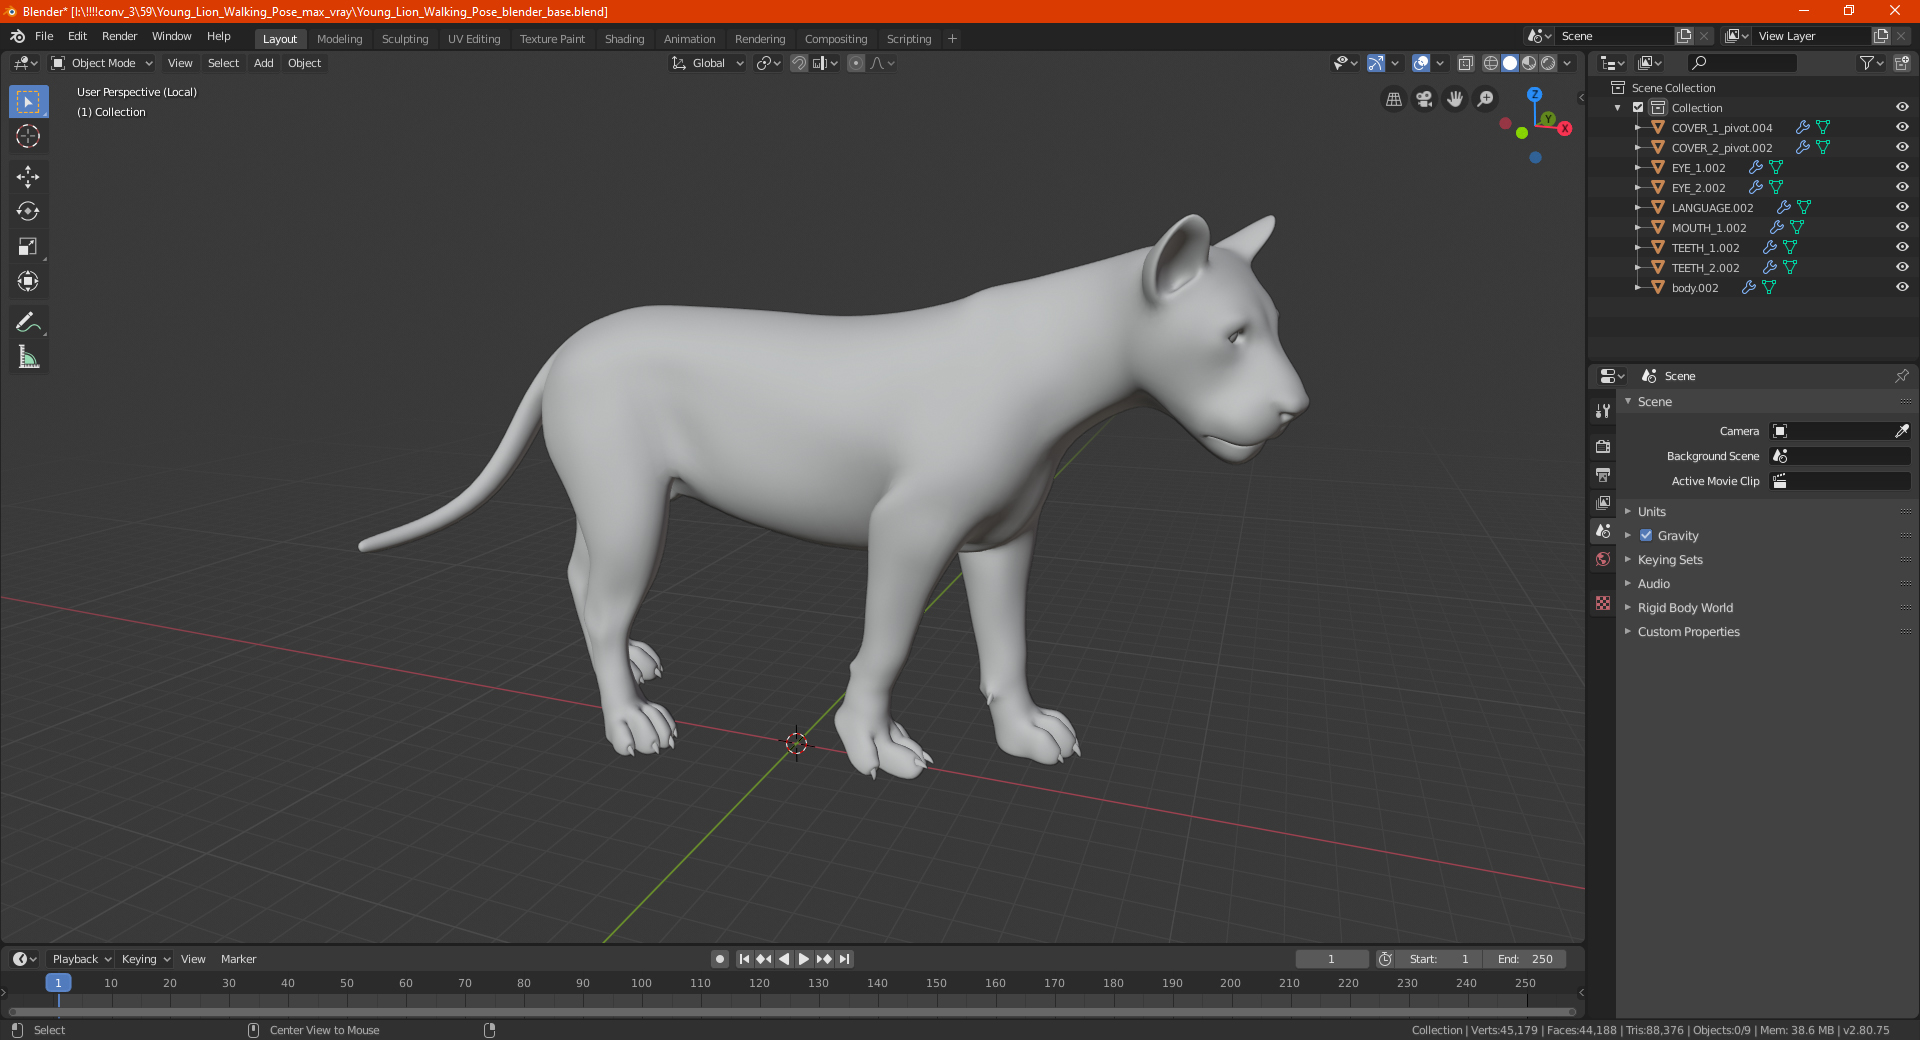Jump to the start frame
Viewport: 1920px width, 1040px height.
click(744, 959)
